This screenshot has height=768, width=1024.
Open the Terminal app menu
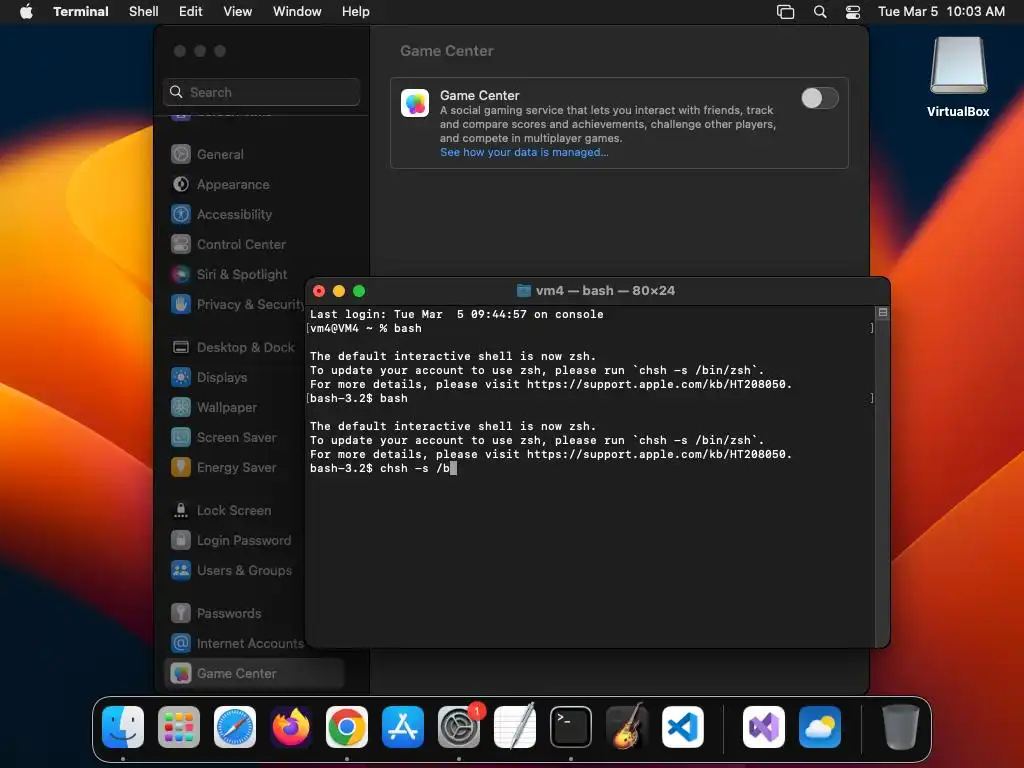(81, 11)
